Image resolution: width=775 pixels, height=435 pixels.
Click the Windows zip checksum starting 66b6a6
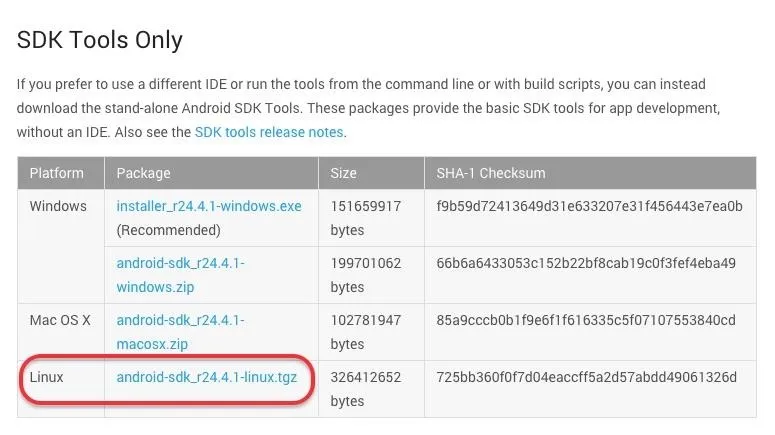pyautogui.click(x=586, y=263)
